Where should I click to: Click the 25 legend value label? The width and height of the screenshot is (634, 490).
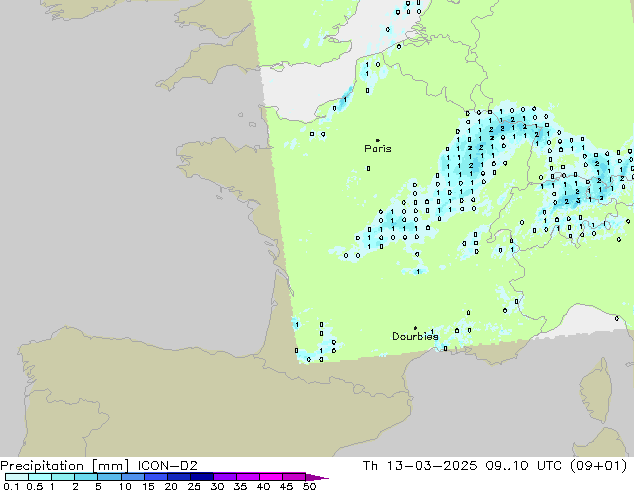[x=194, y=486]
